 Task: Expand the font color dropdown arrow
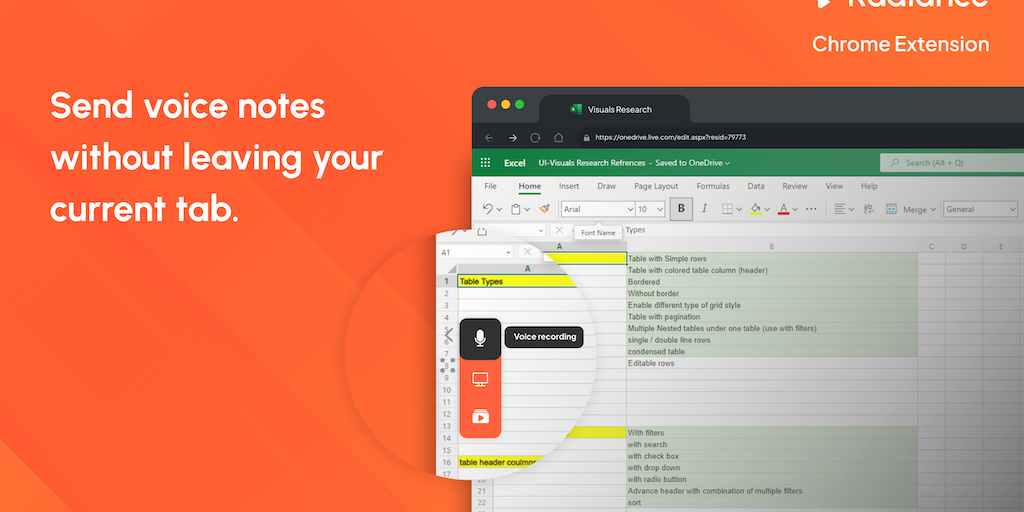795,210
